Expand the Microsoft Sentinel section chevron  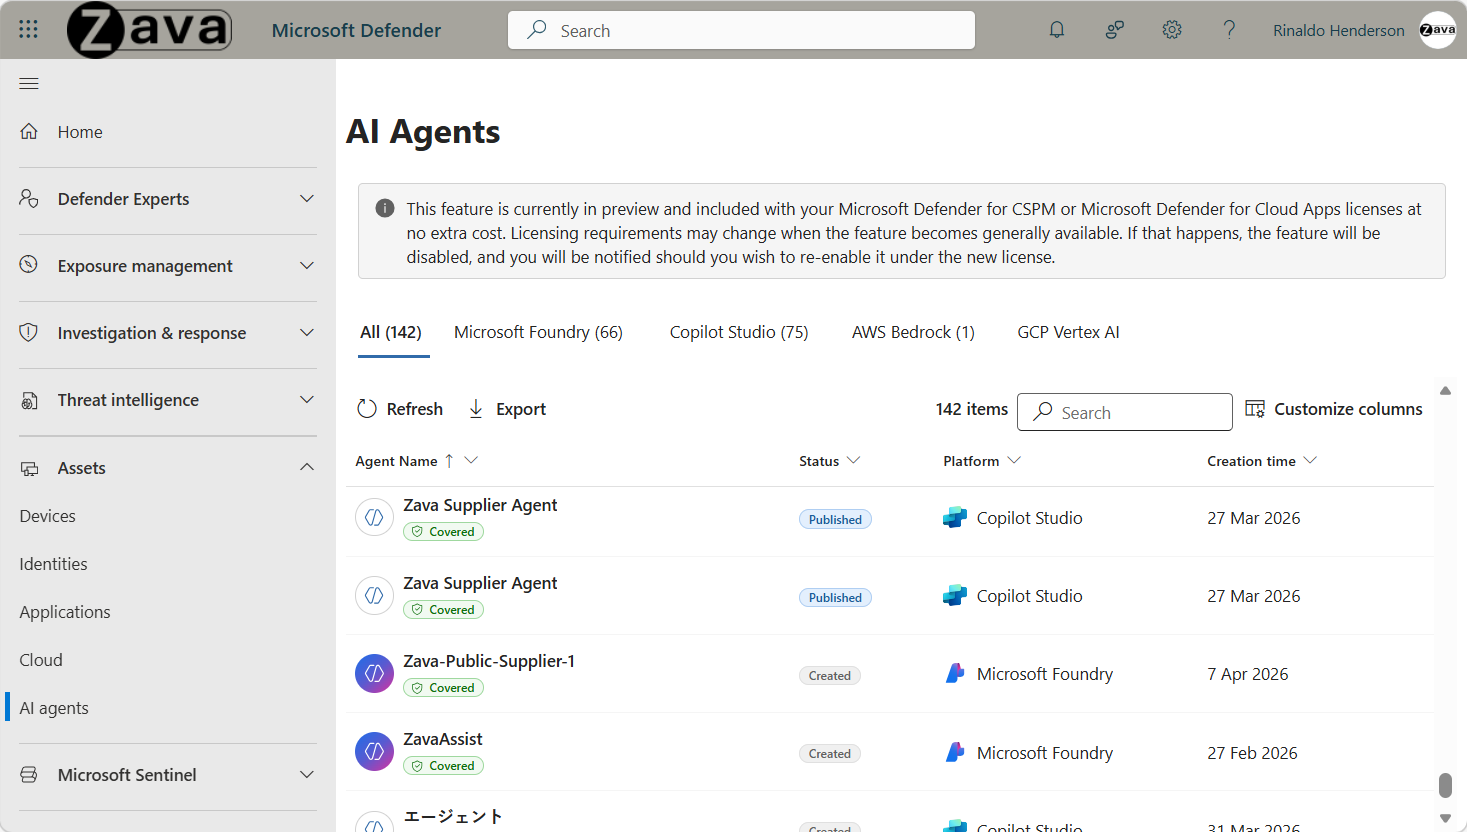(307, 775)
